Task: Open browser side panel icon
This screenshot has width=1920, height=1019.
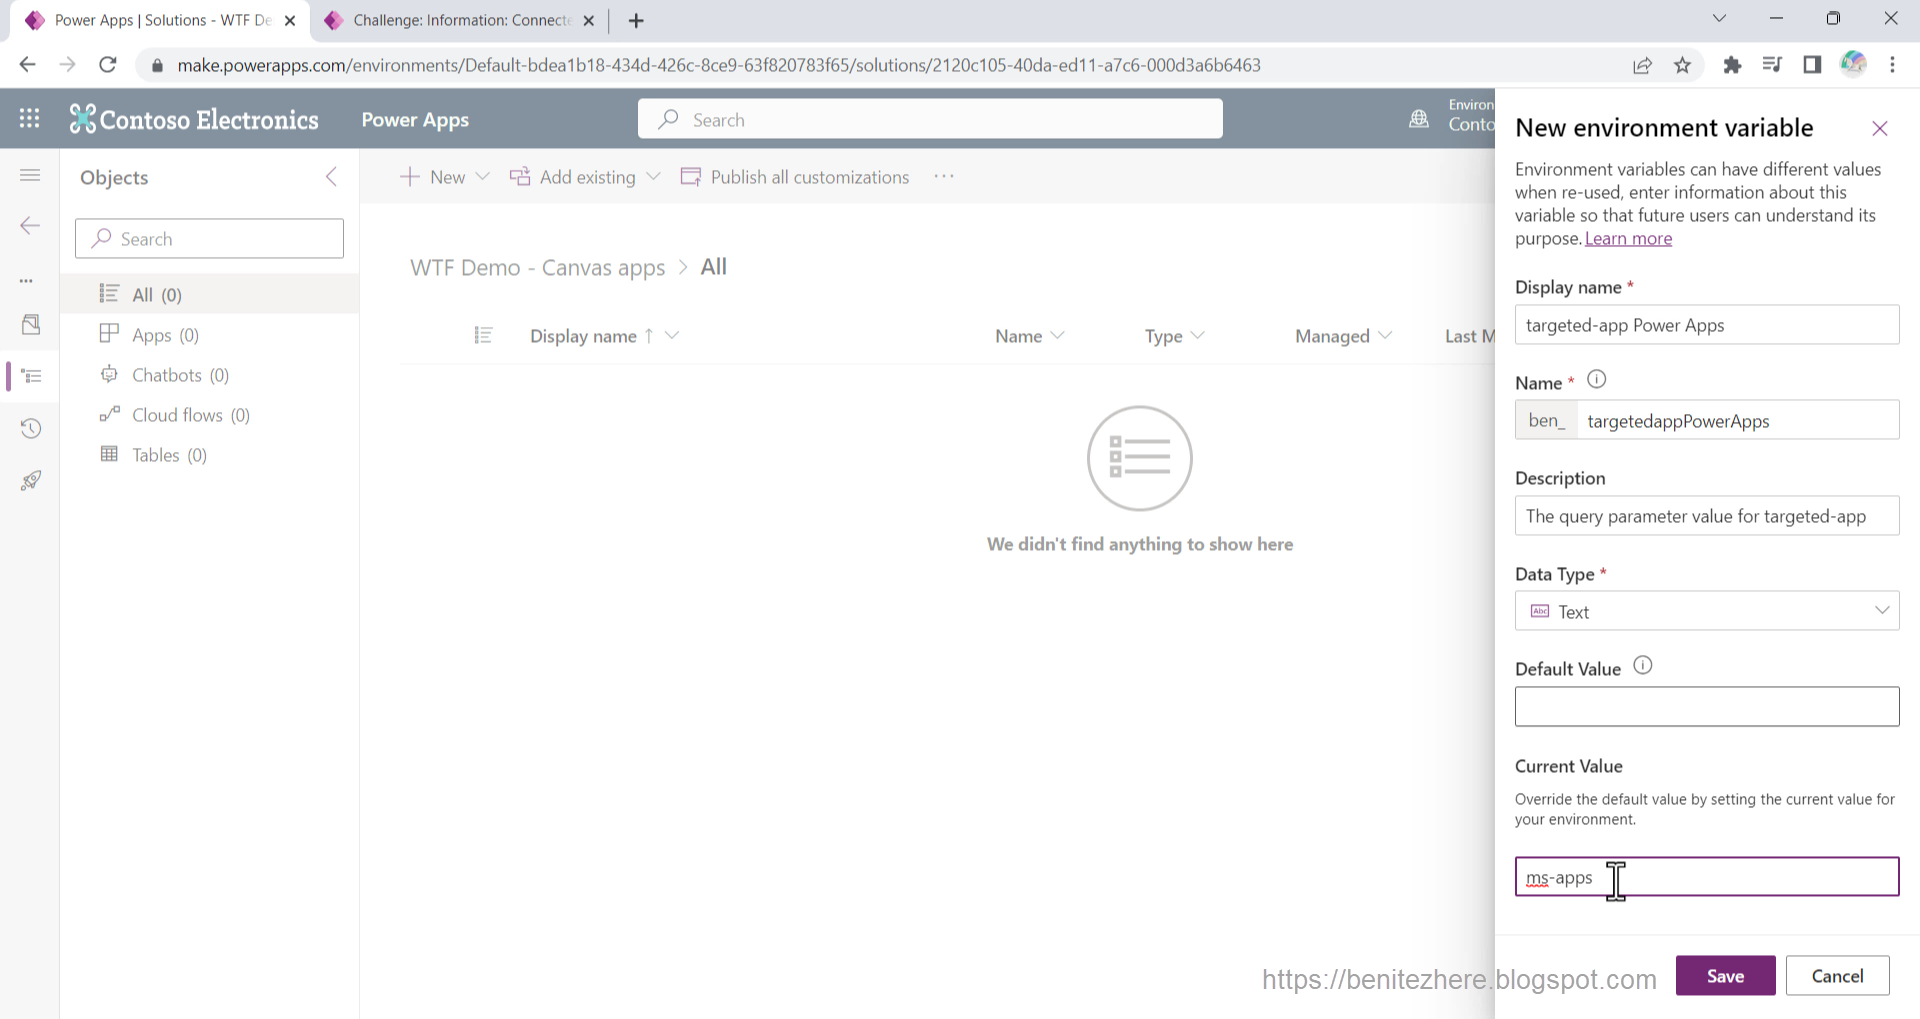Action: [x=1812, y=65]
